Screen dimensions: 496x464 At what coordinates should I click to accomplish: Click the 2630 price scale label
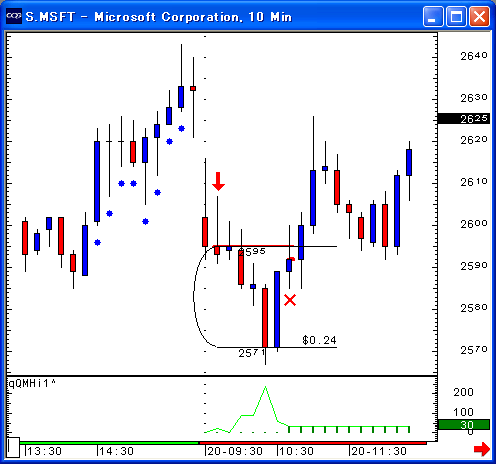pos(474,98)
